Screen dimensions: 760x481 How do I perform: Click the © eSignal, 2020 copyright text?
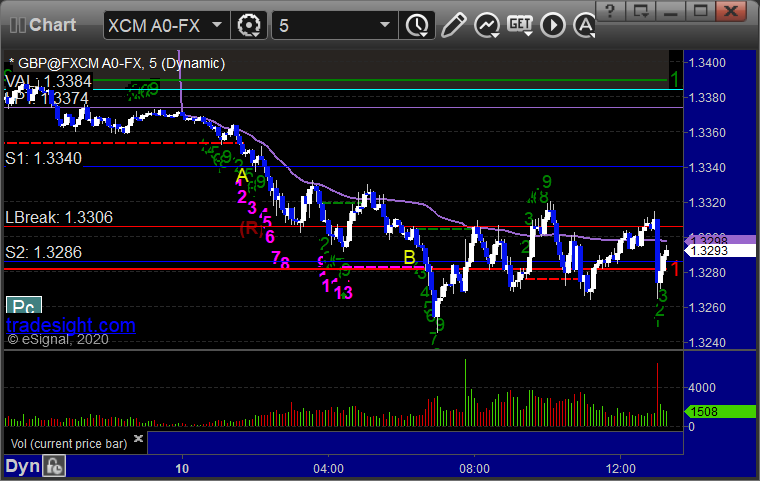point(58,339)
